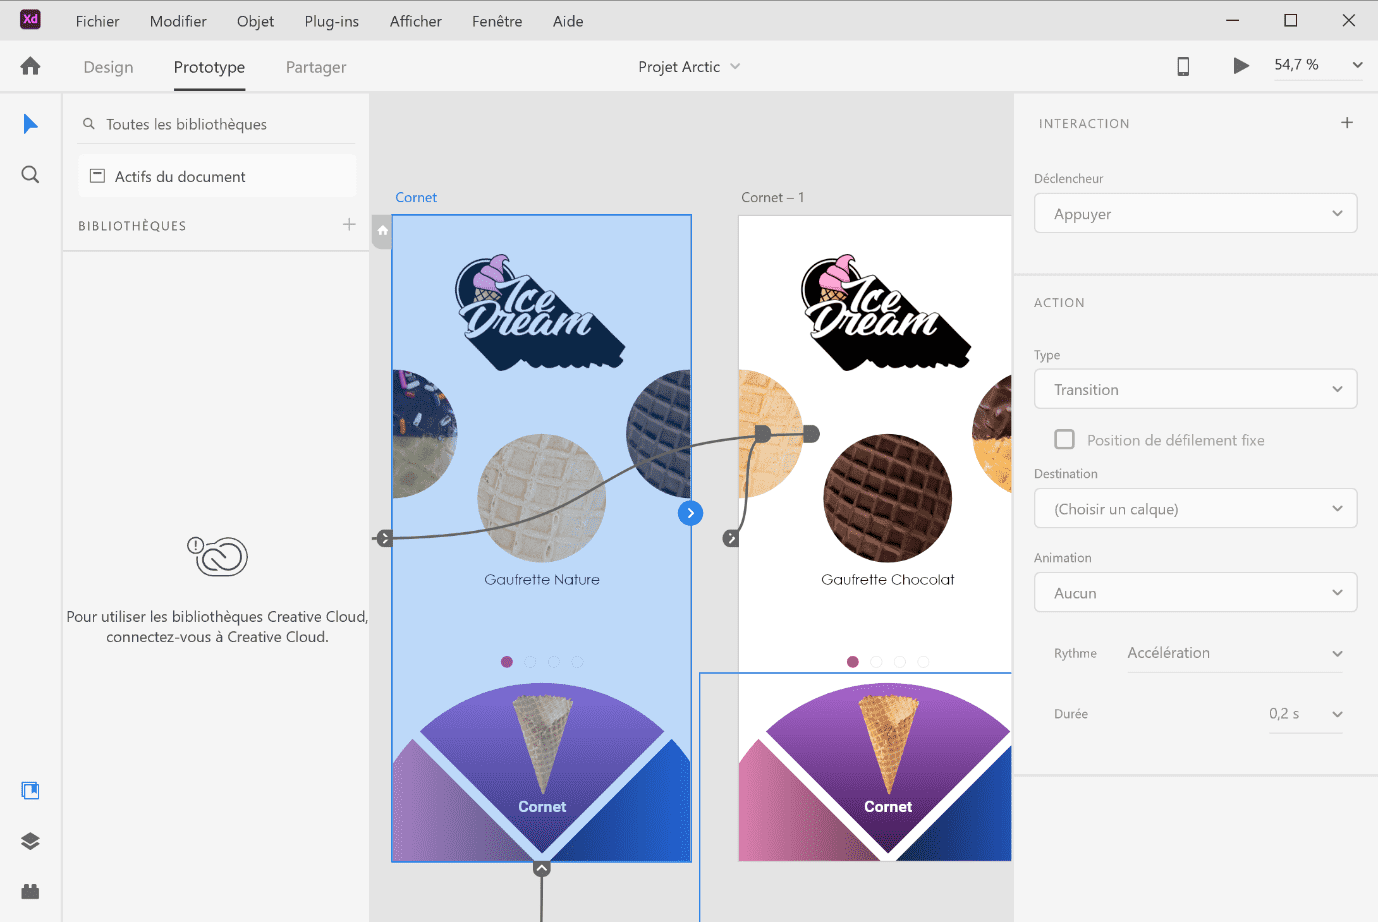The height and width of the screenshot is (922, 1378).
Task: Open mobile device preview icon
Action: coord(1183,66)
